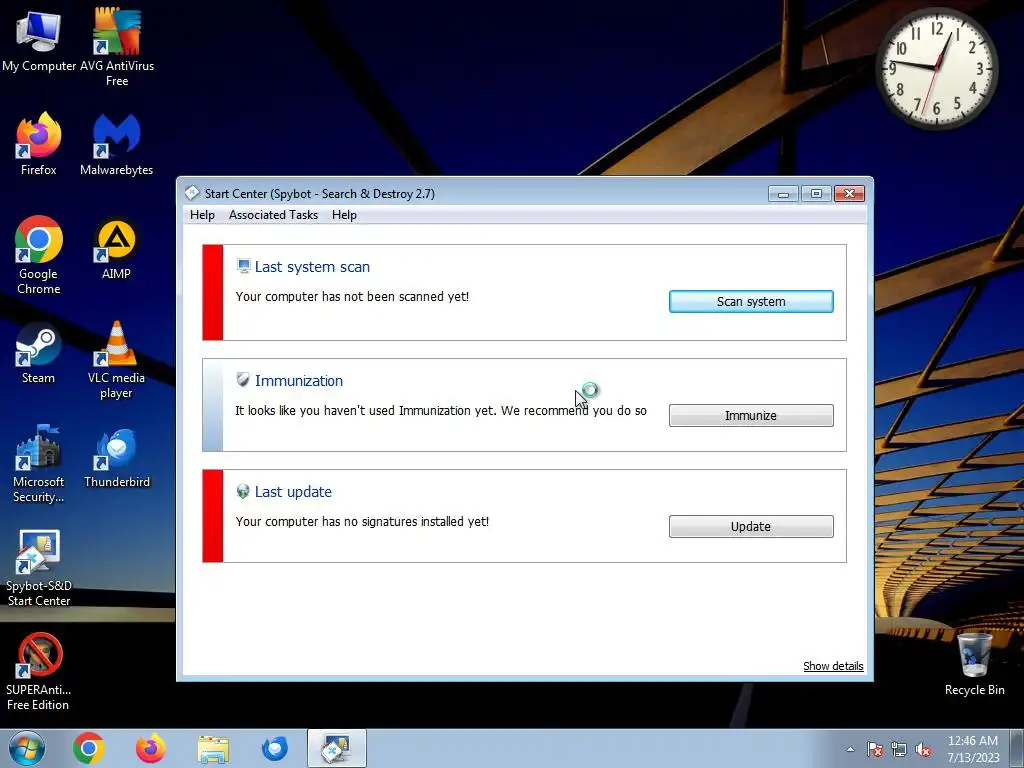Open the Show details link
1024x768 pixels.
833,666
